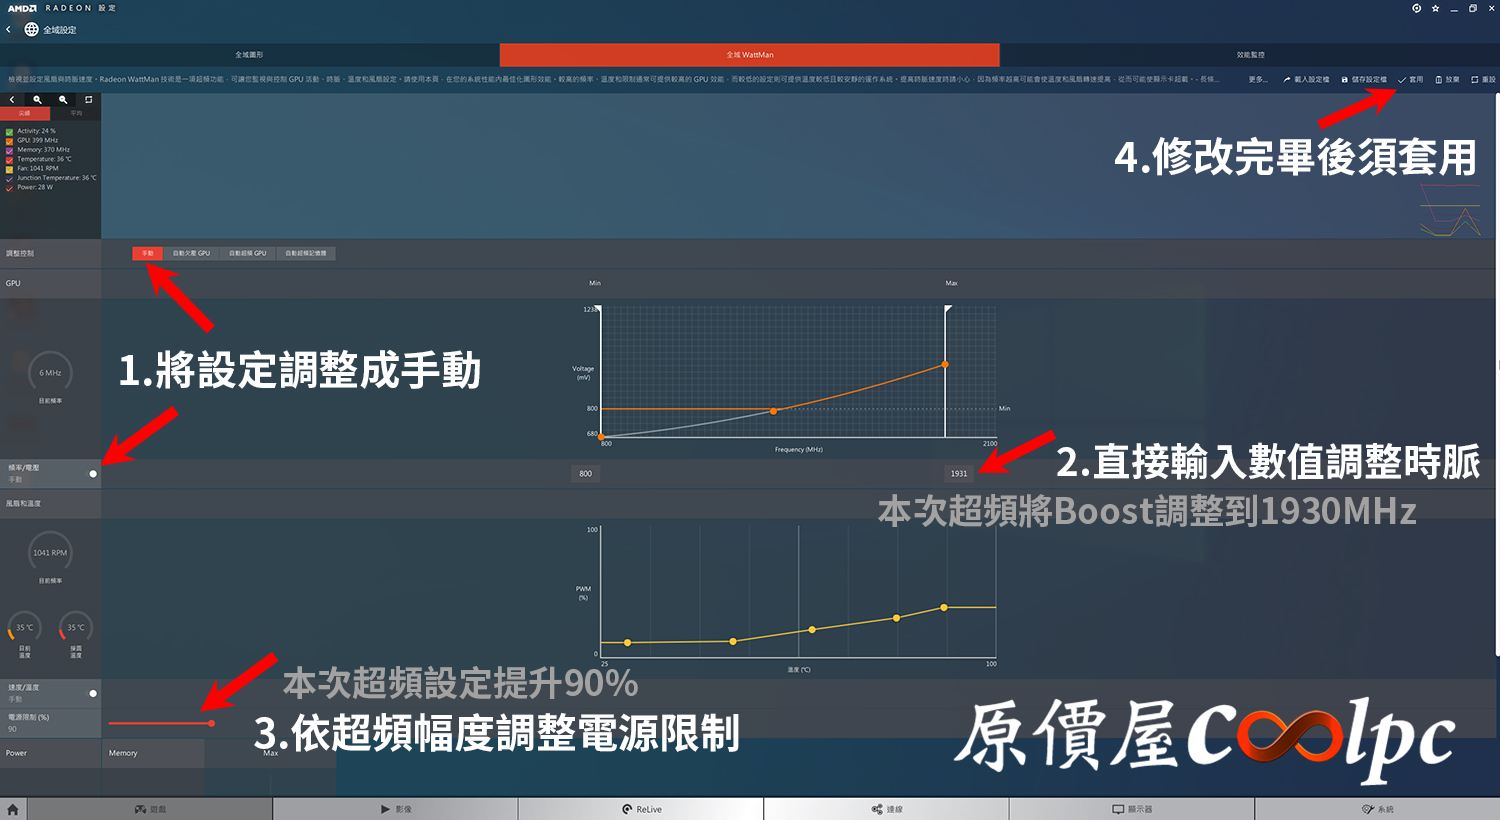This screenshot has width=1500, height=820.
Task: Click the Power section label
Action: pos(16,753)
